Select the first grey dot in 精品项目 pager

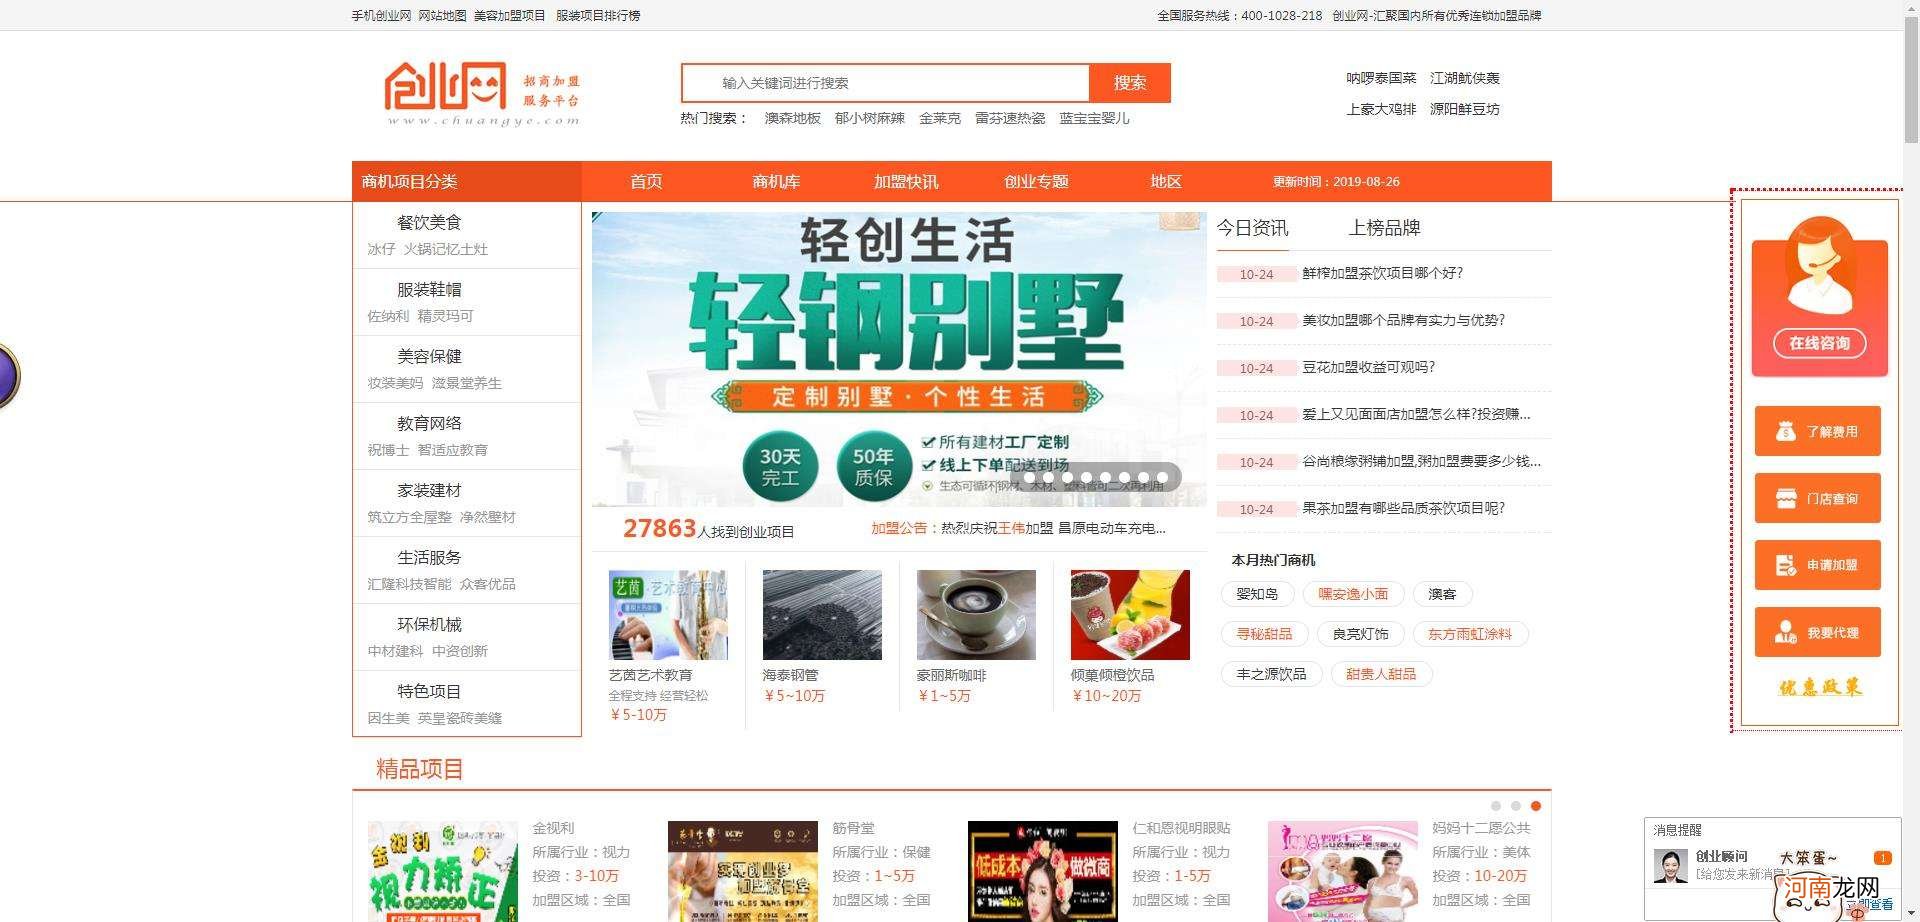[1496, 806]
